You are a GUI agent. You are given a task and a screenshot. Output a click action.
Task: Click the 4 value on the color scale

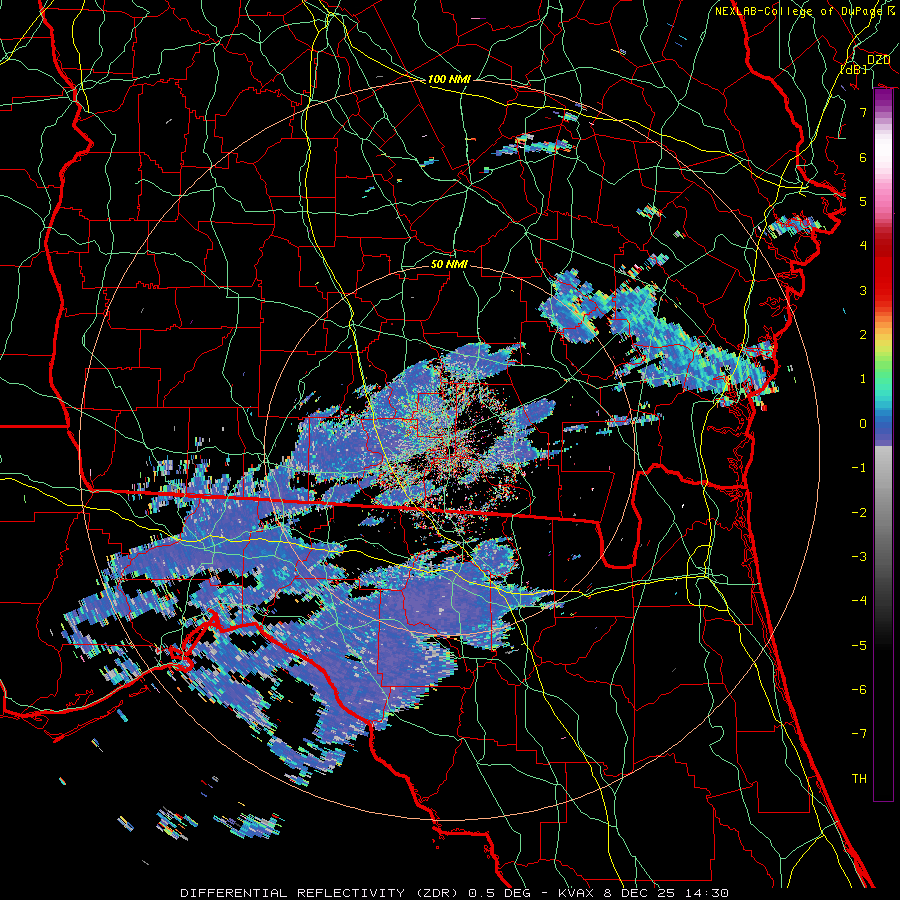[x=863, y=246]
